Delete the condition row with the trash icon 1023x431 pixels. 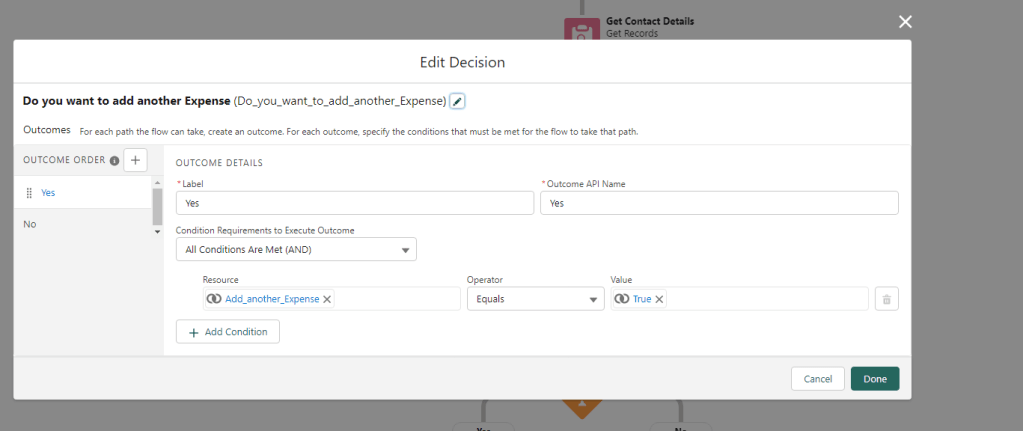[886, 299]
